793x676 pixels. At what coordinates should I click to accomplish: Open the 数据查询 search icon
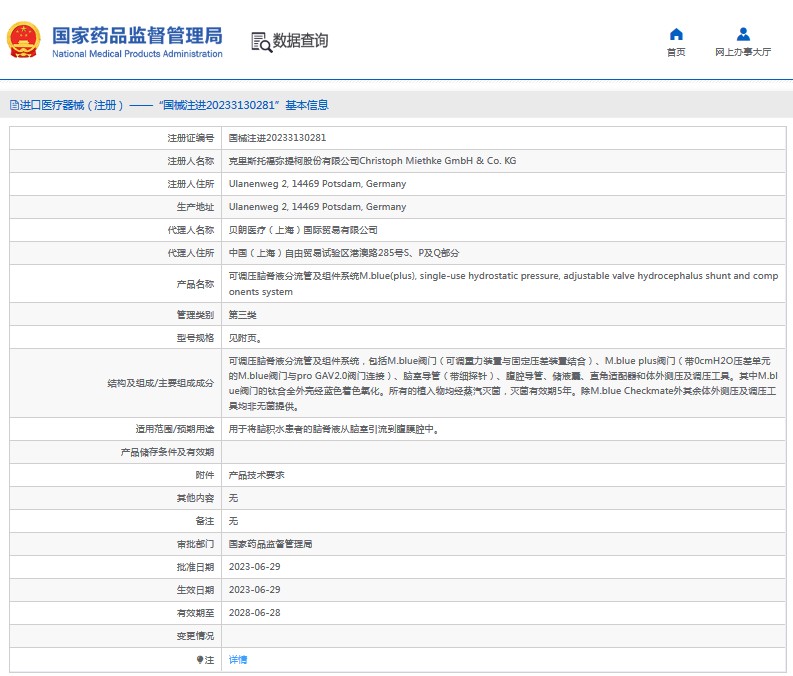[x=261, y=42]
